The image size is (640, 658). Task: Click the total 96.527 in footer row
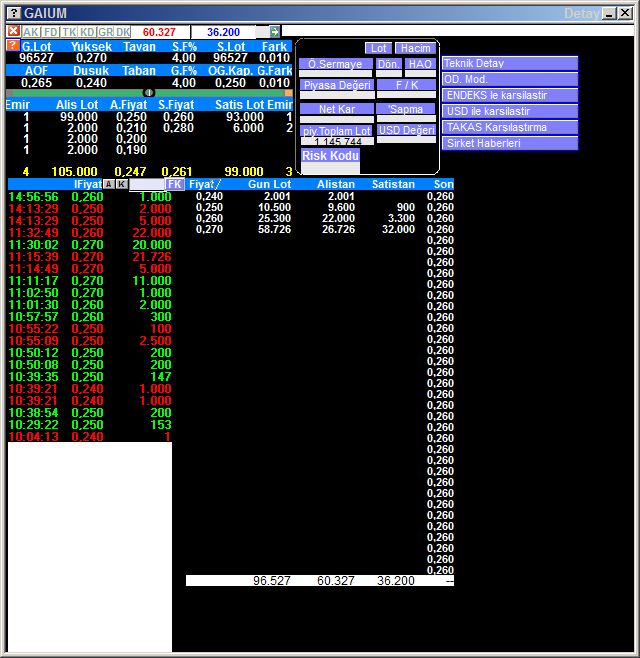click(x=272, y=581)
